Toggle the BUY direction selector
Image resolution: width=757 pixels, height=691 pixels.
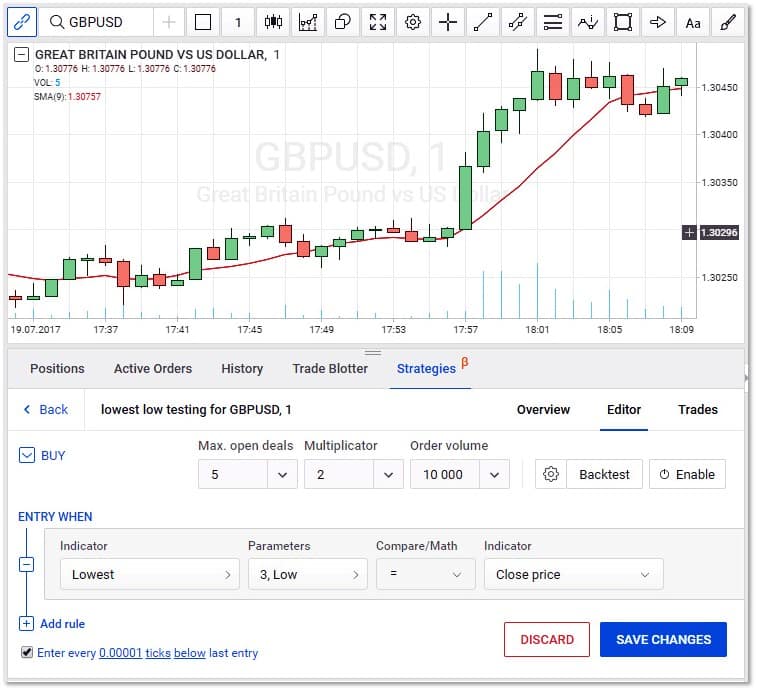pos(27,455)
